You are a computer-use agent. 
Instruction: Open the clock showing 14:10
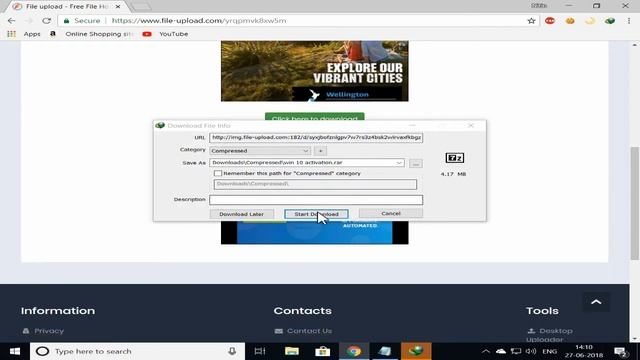(584, 351)
